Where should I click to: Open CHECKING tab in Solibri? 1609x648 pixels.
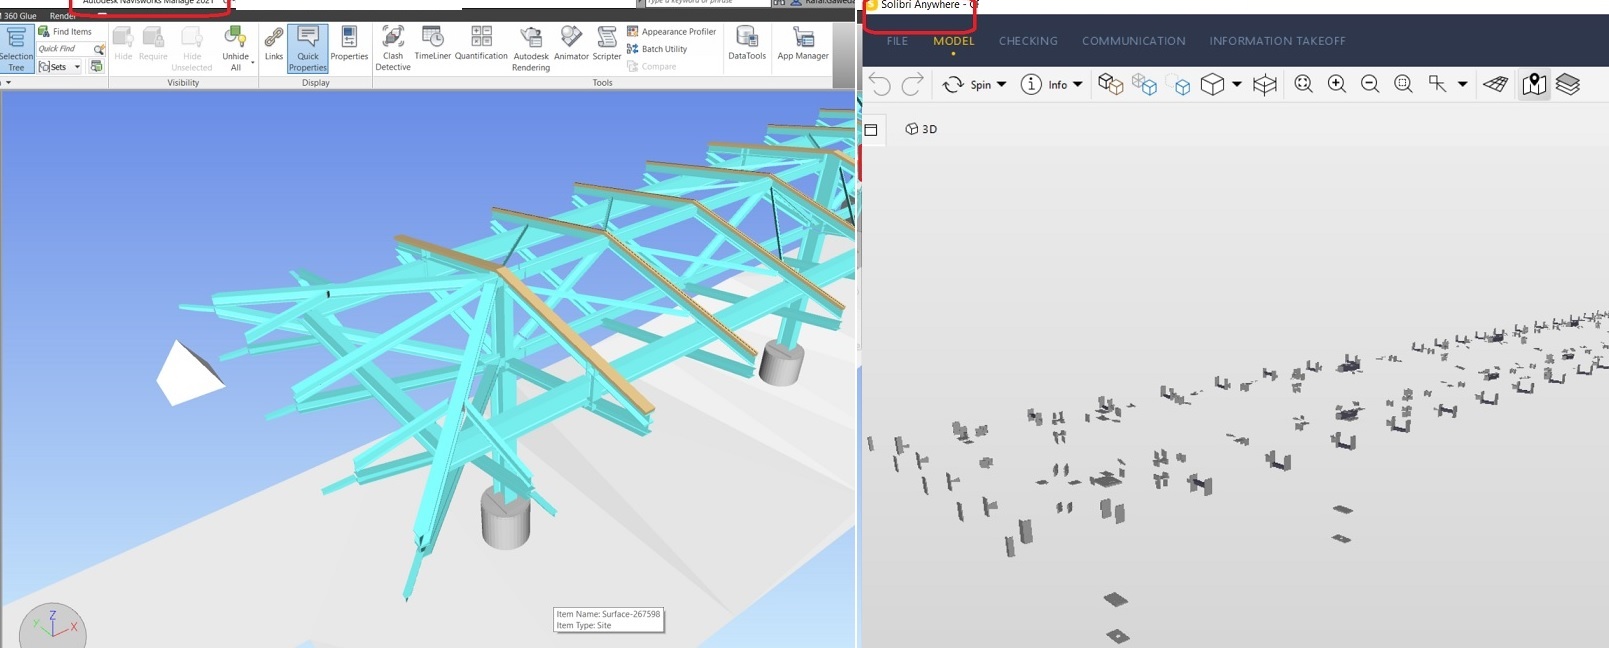[x=1028, y=41]
